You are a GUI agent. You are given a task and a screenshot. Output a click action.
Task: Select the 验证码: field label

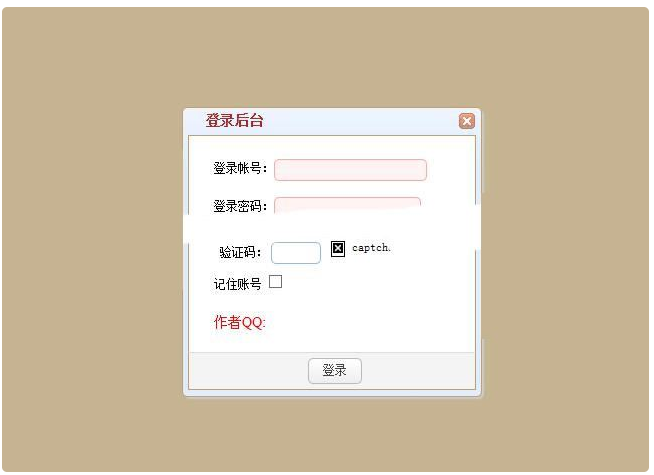[x=240, y=252]
